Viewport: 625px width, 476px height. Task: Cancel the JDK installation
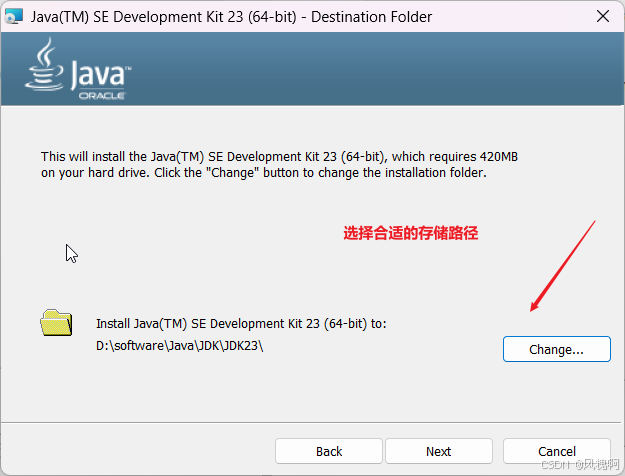point(557,451)
